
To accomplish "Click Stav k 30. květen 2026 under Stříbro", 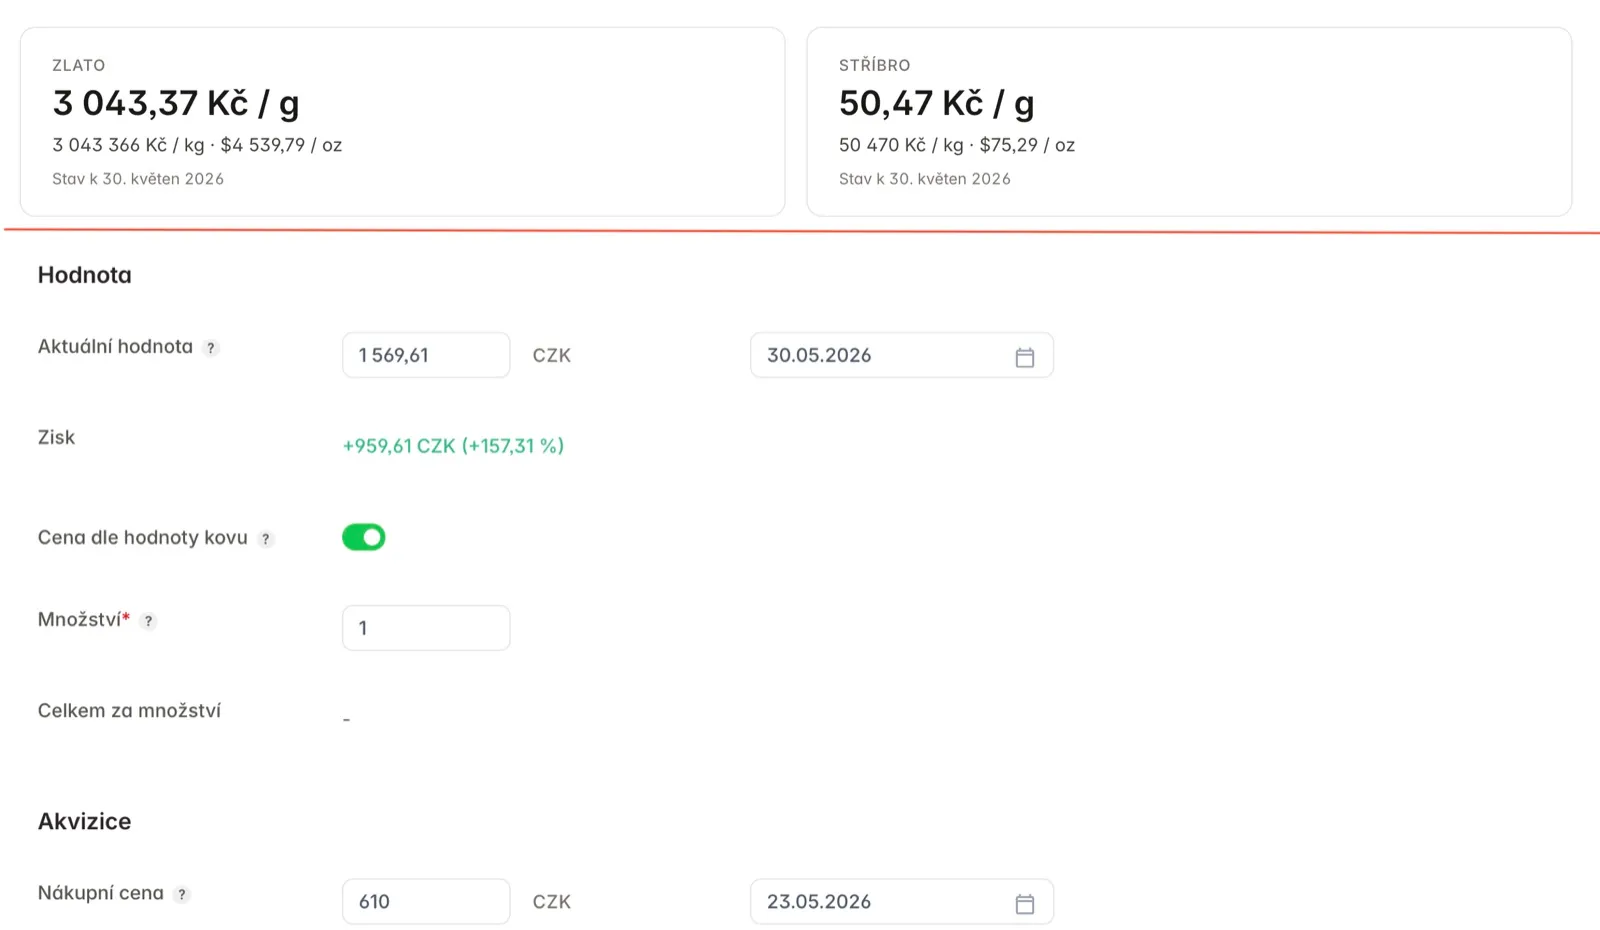I will tap(925, 179).
